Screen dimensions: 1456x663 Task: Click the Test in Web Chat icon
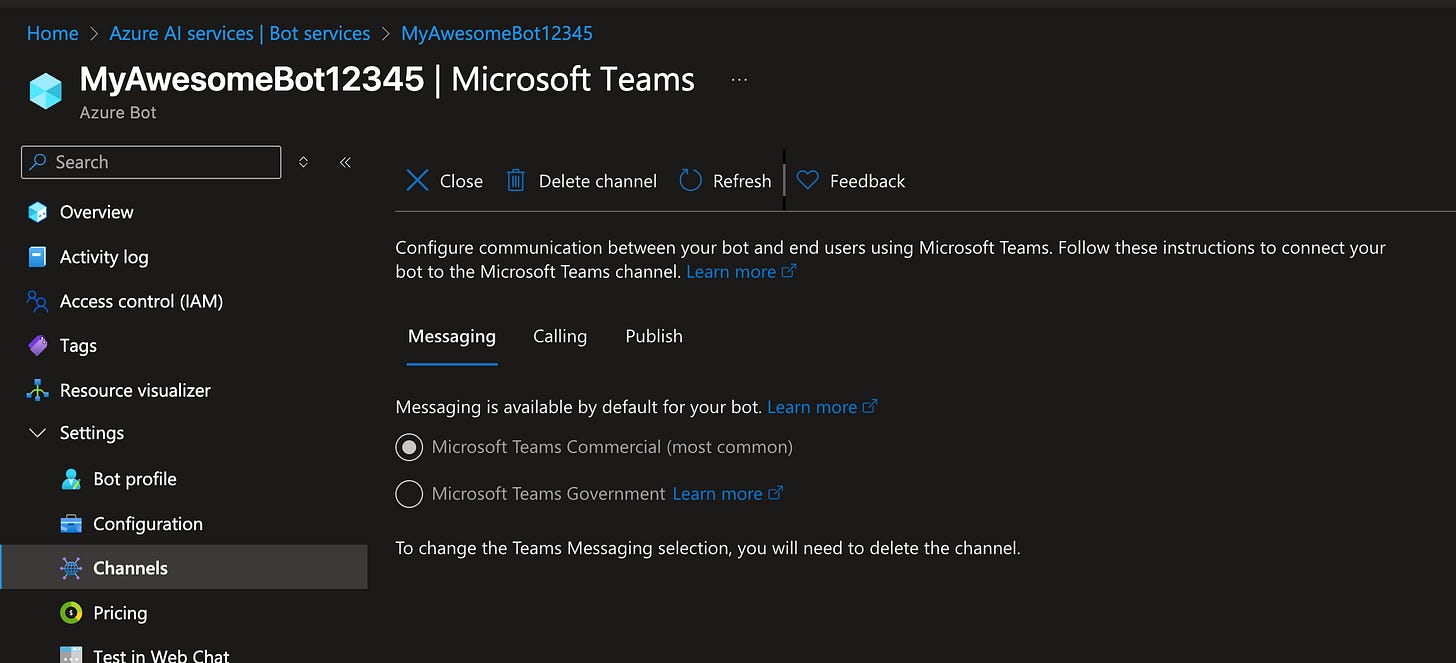click(x=71, y=655)
